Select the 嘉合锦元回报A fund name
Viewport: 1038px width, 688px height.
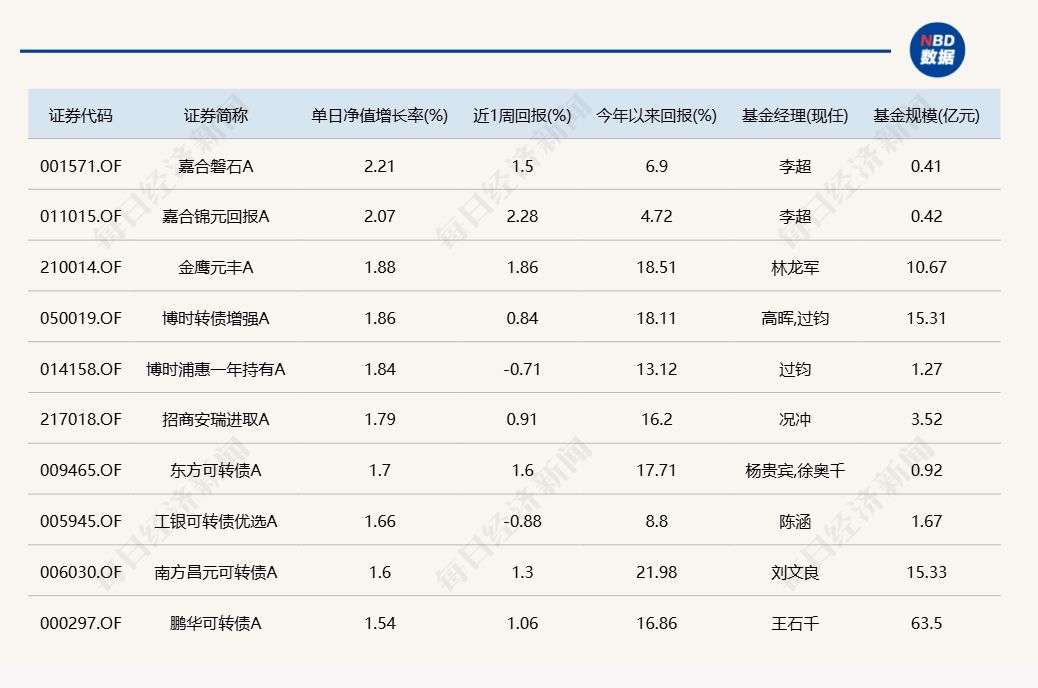216,216
